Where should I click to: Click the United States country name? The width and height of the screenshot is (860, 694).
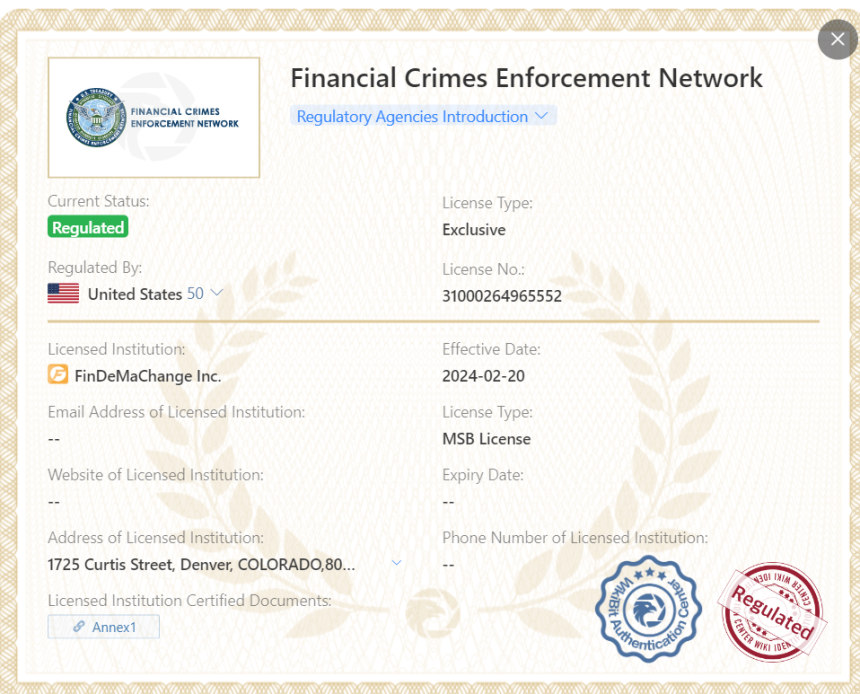tap(135, 294)
